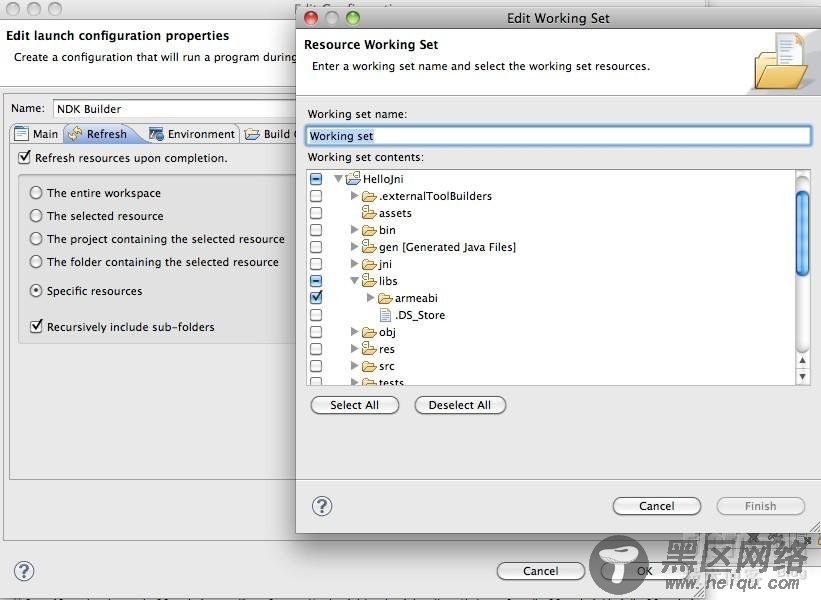Expand the .externalToolBuilders folder
821x600 pixels.
[354, 196]
